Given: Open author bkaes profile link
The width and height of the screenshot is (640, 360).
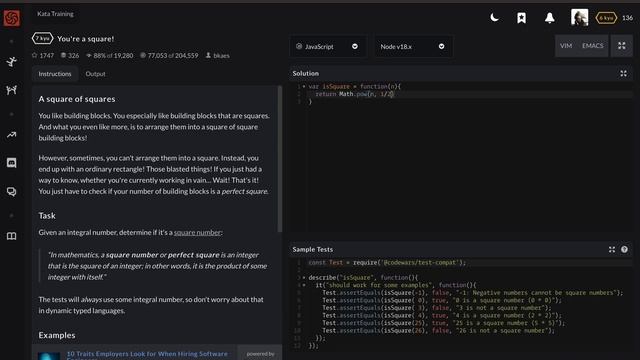Looking at the screenshot, I should tap(221, 56).
